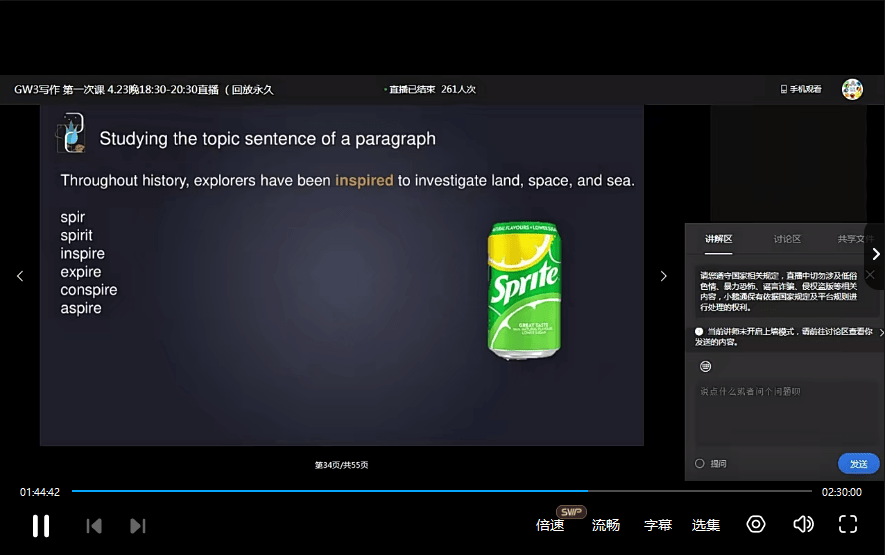The width and height of the screenshot is (885, 555).
Task: Click the total duration 02:30:00
Action: point(842,492)
